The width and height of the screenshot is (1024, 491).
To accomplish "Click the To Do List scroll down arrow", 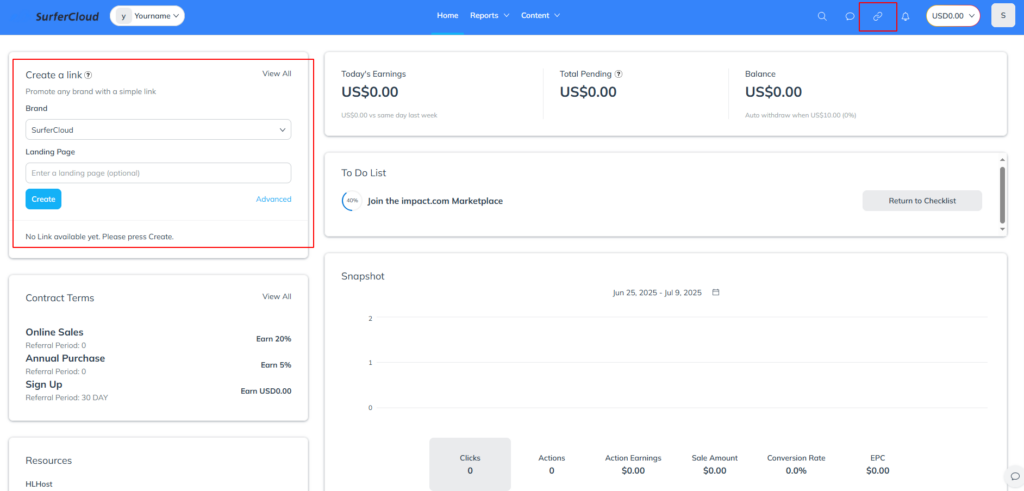I will pyautogui.click(x=1002, y=230).
